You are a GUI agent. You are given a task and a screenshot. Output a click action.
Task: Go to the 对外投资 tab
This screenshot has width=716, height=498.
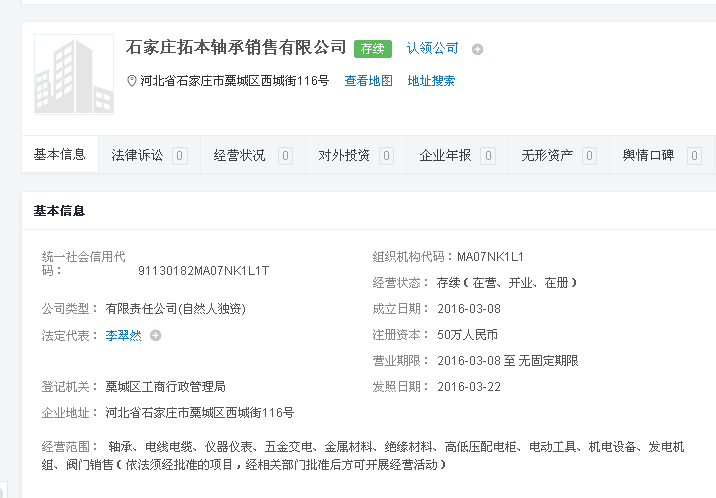pos(344,156)
